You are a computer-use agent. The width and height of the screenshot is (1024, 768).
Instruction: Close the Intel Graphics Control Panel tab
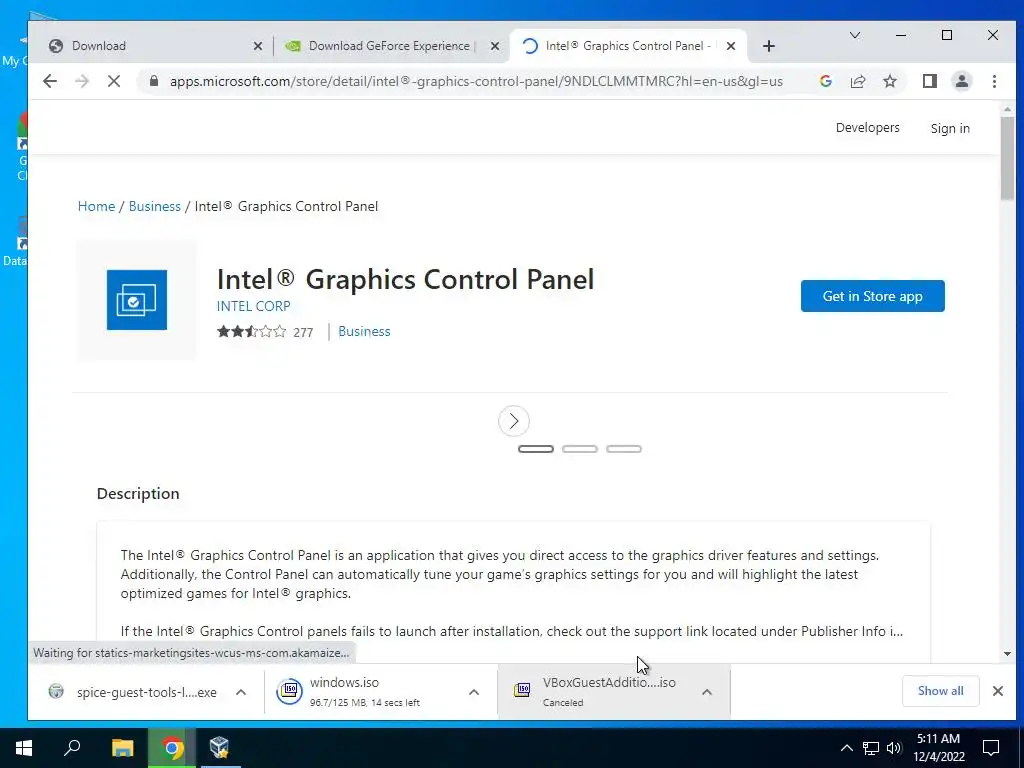(x=731, y=46)
